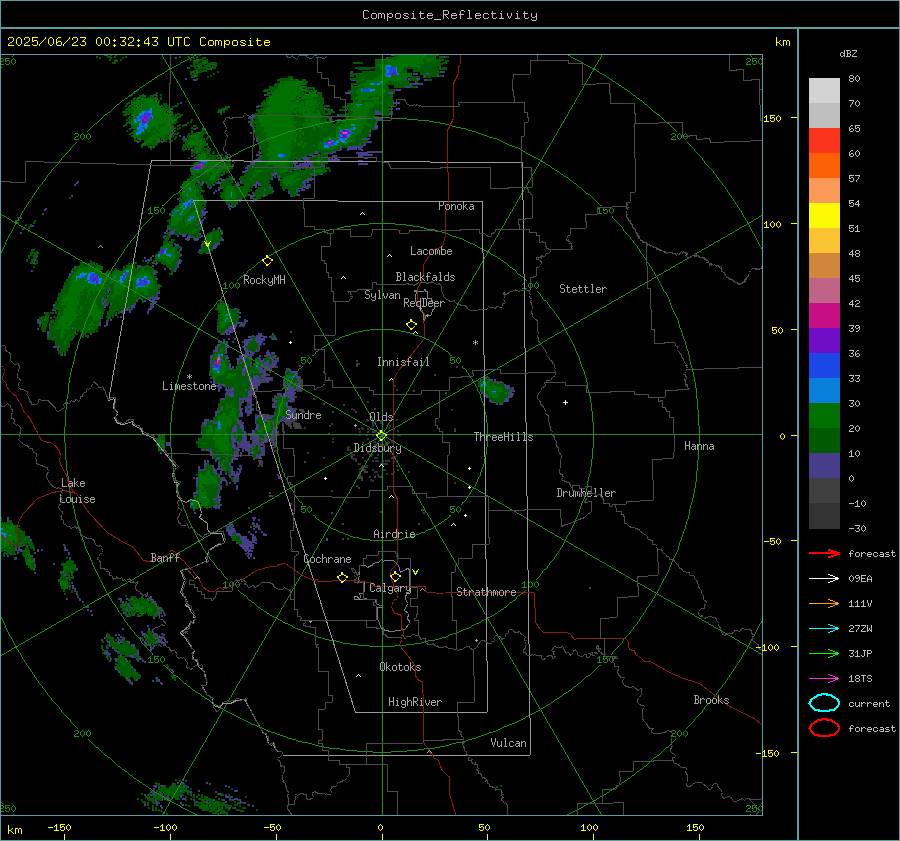900x841 pixels.
Task: Click the Lake Louise label
Action: (x=77, y=491)
